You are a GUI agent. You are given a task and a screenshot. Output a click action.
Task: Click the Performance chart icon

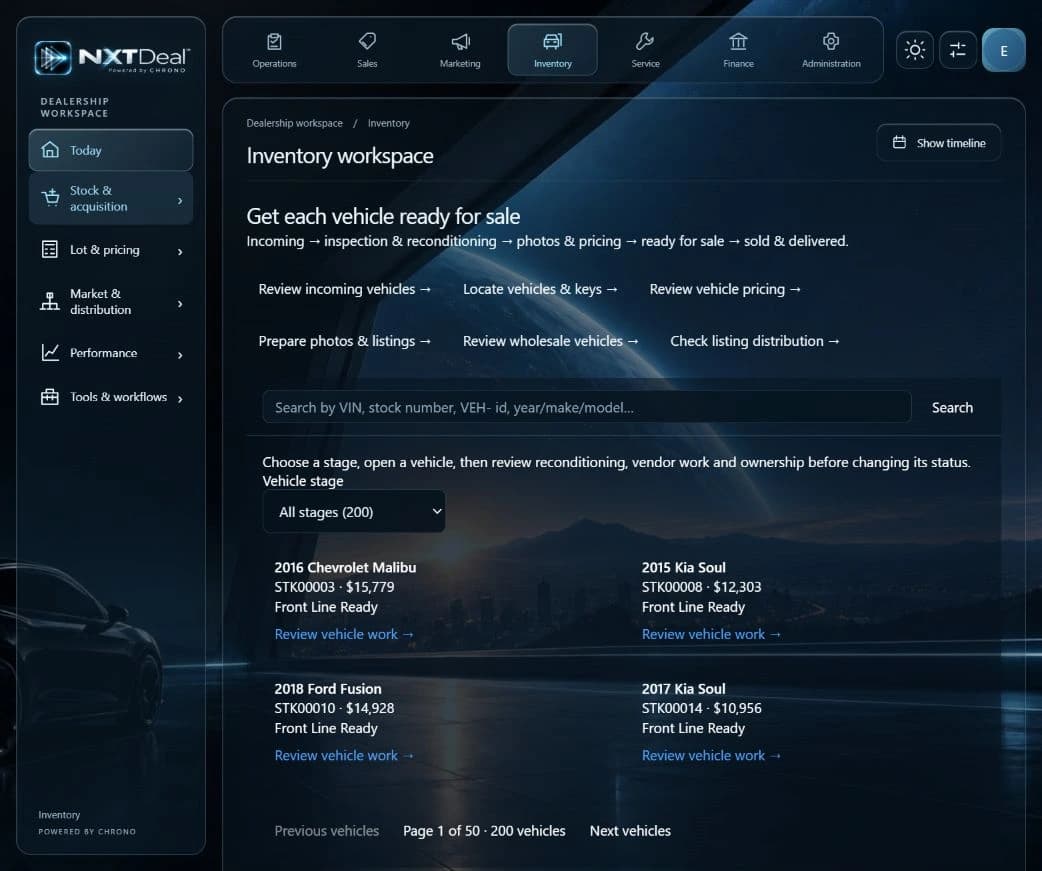click(50, 352)
